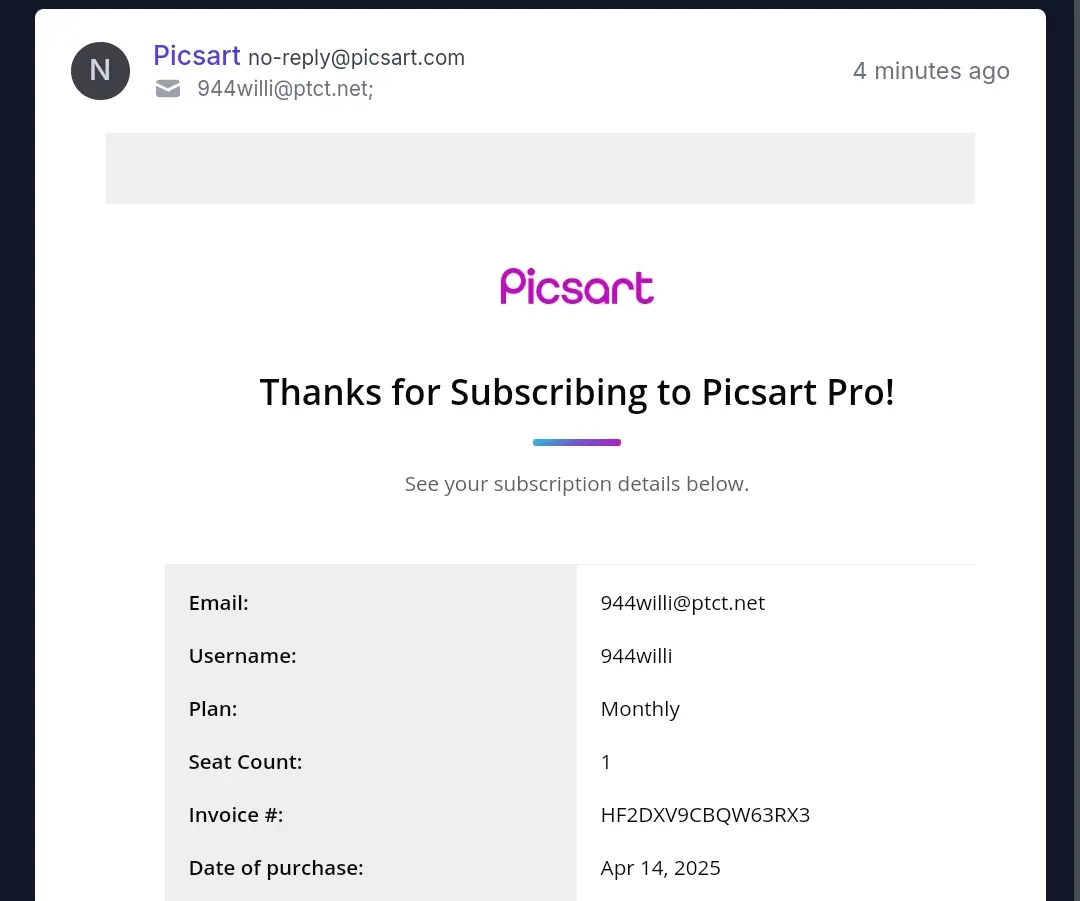Click the recipient address 944willi@ptct.net;
Screen dimensions: 1080x901
coord(285,89)
